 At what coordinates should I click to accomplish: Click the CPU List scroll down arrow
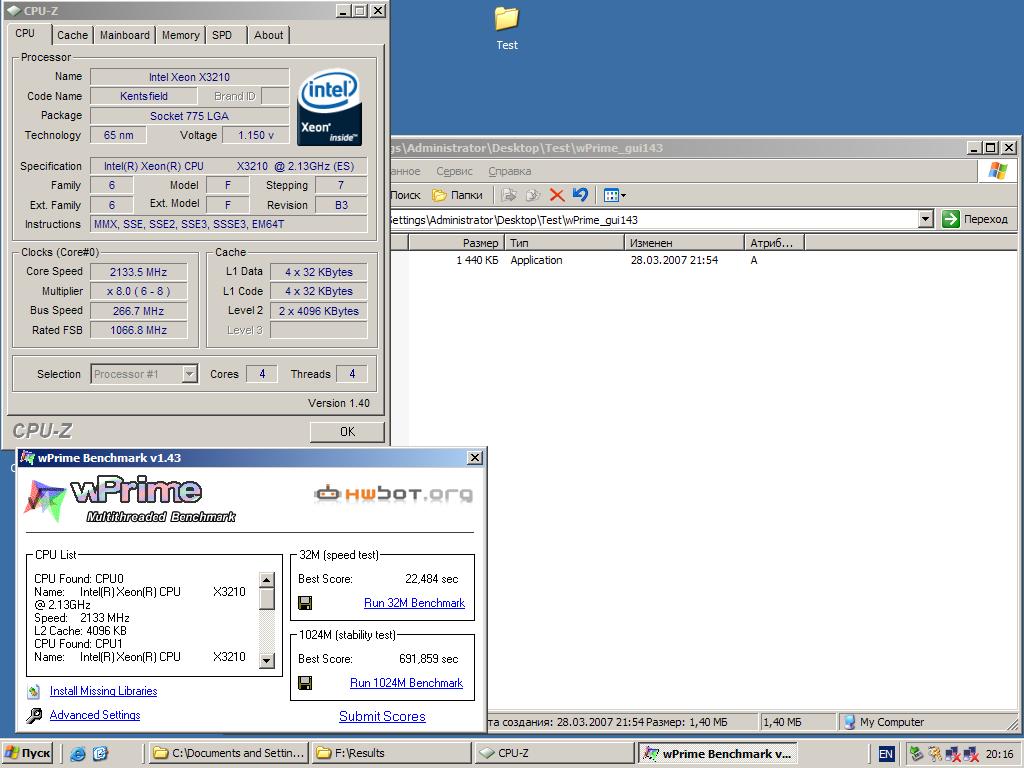266,661
